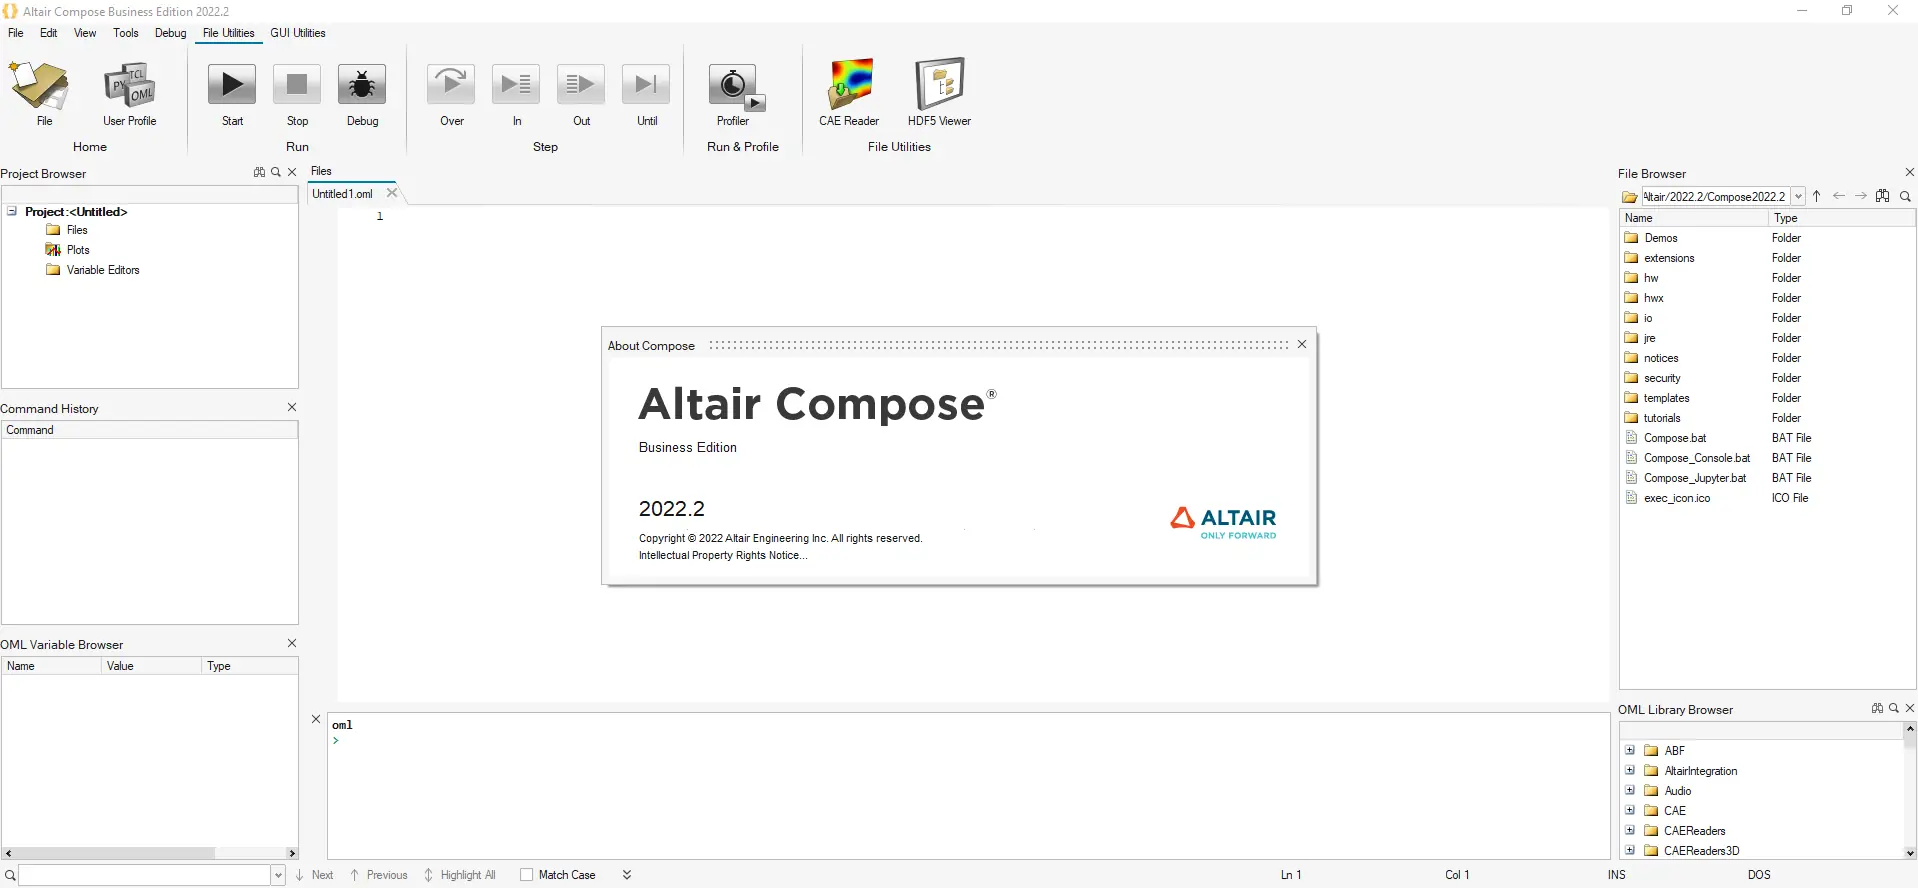The image size is (1918, 888).
Task: Open the Tools menu
Action: click(126, 33)
